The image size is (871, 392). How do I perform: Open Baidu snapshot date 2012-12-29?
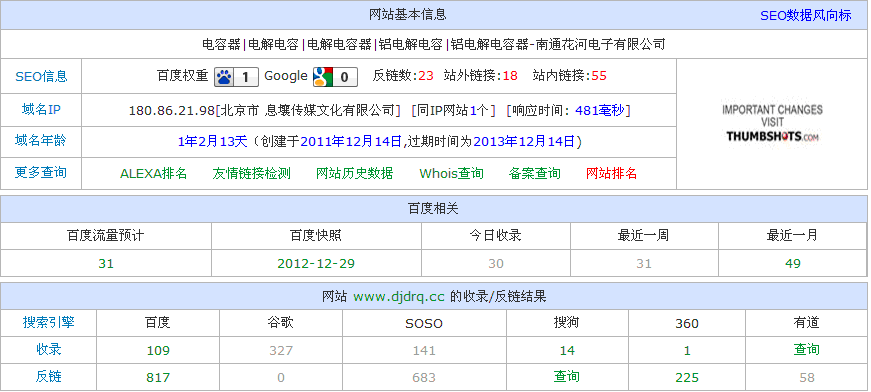[x=316, y=263]
